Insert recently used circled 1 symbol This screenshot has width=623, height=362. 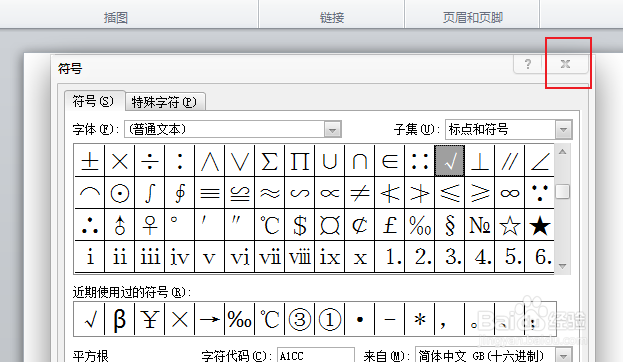330,319
